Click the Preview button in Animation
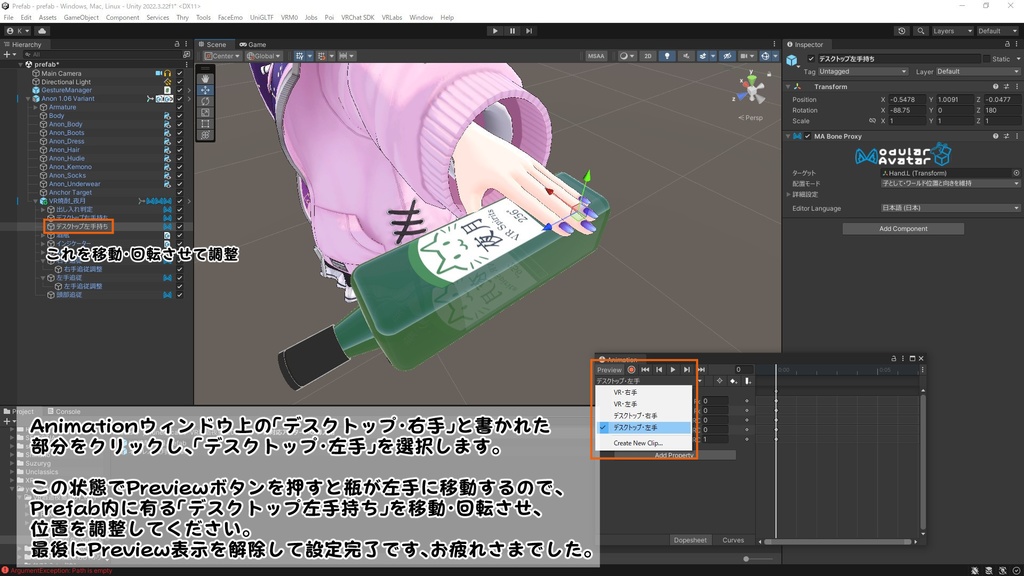The height and width of the screenshot is (576, 1024). (x=609, y=370)
